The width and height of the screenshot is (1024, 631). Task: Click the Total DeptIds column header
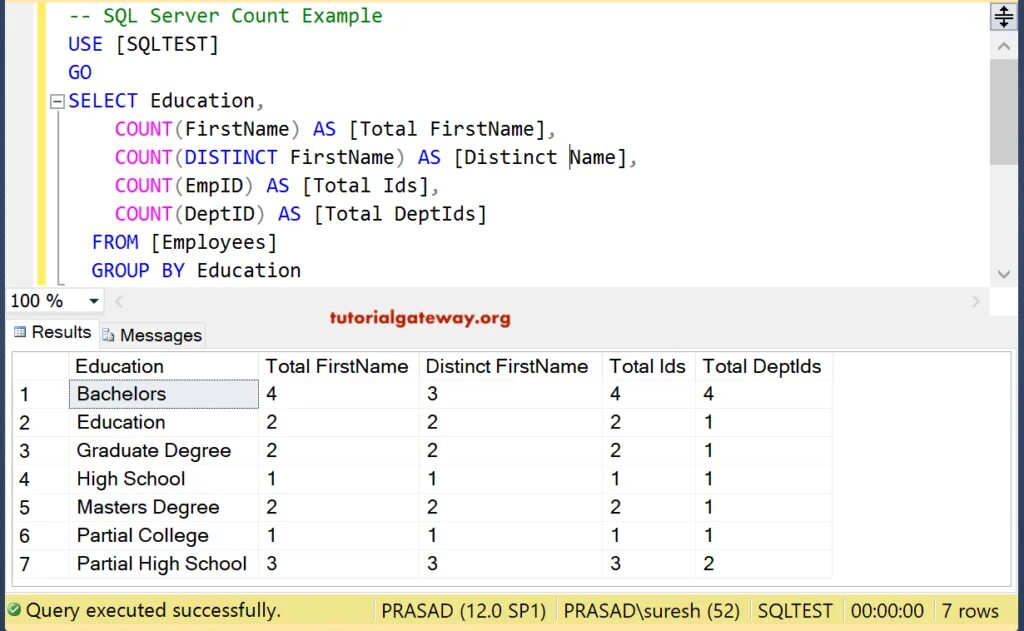pyautogui.click(x=763, y=366)
